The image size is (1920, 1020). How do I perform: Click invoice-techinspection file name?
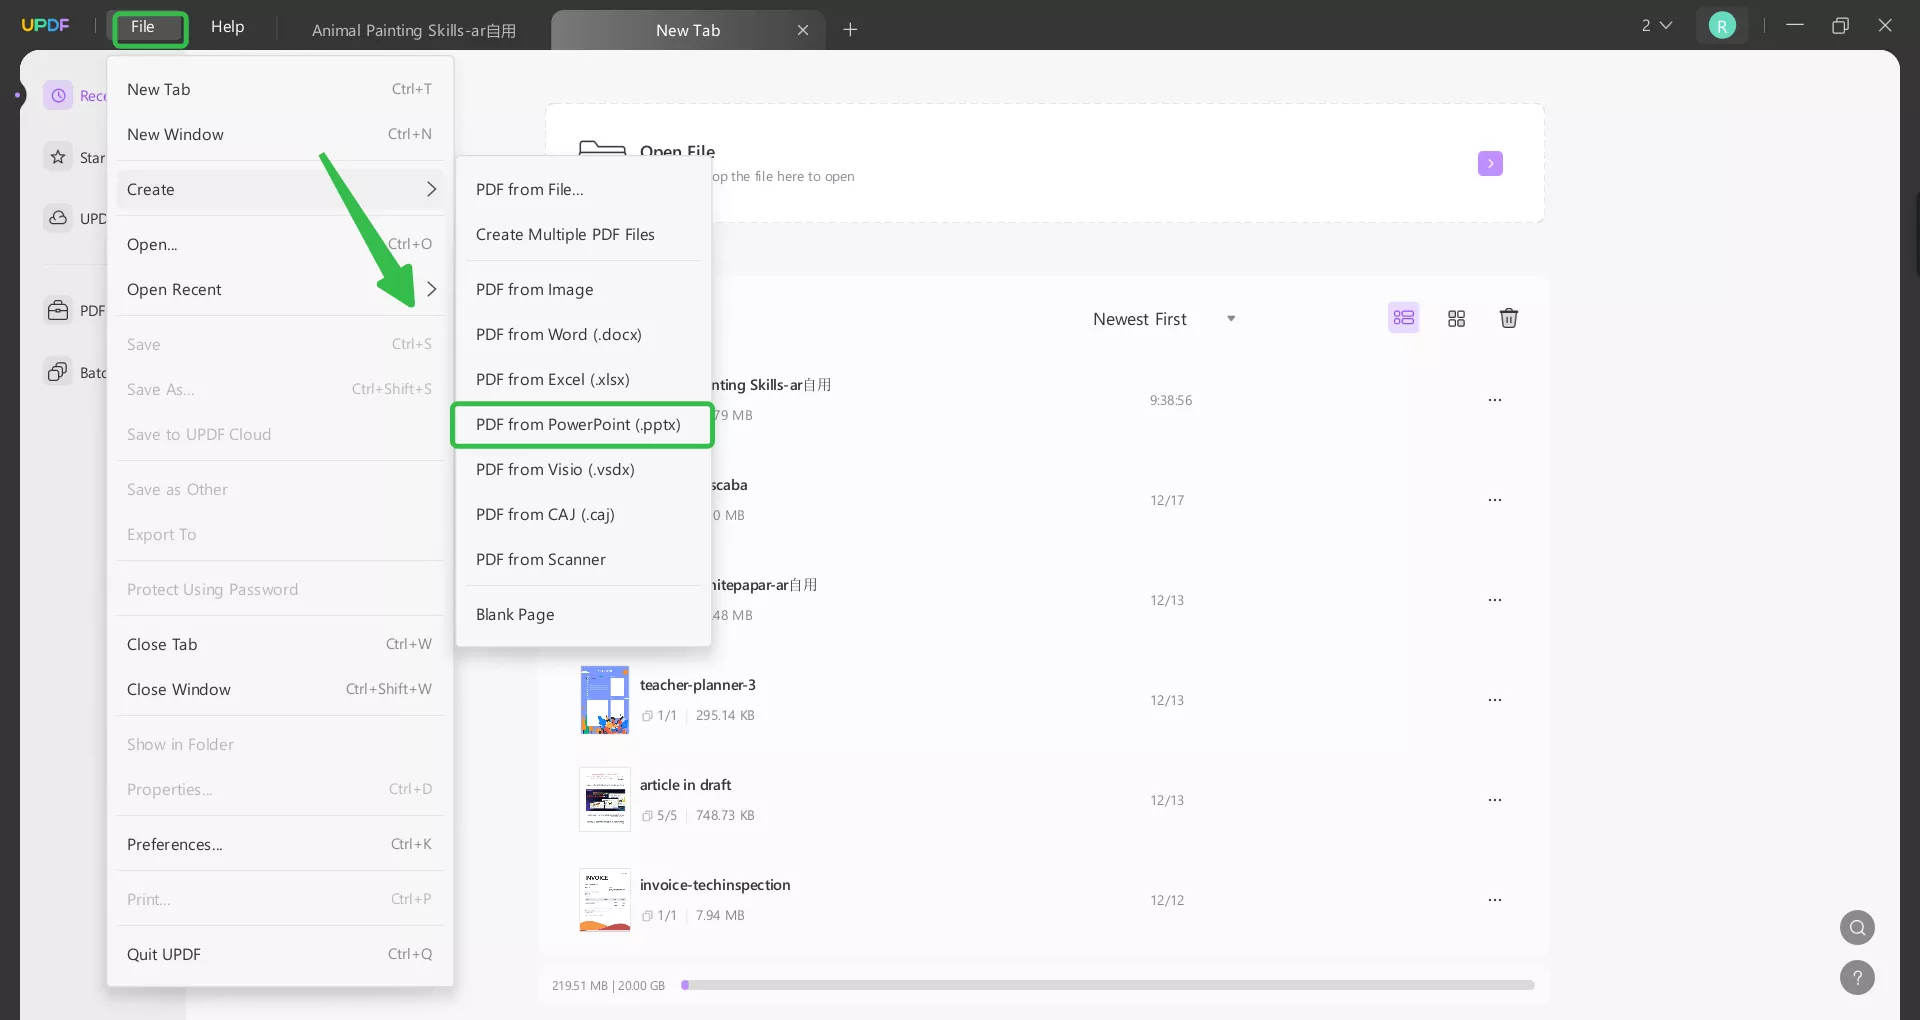click(x=715, y=885)
